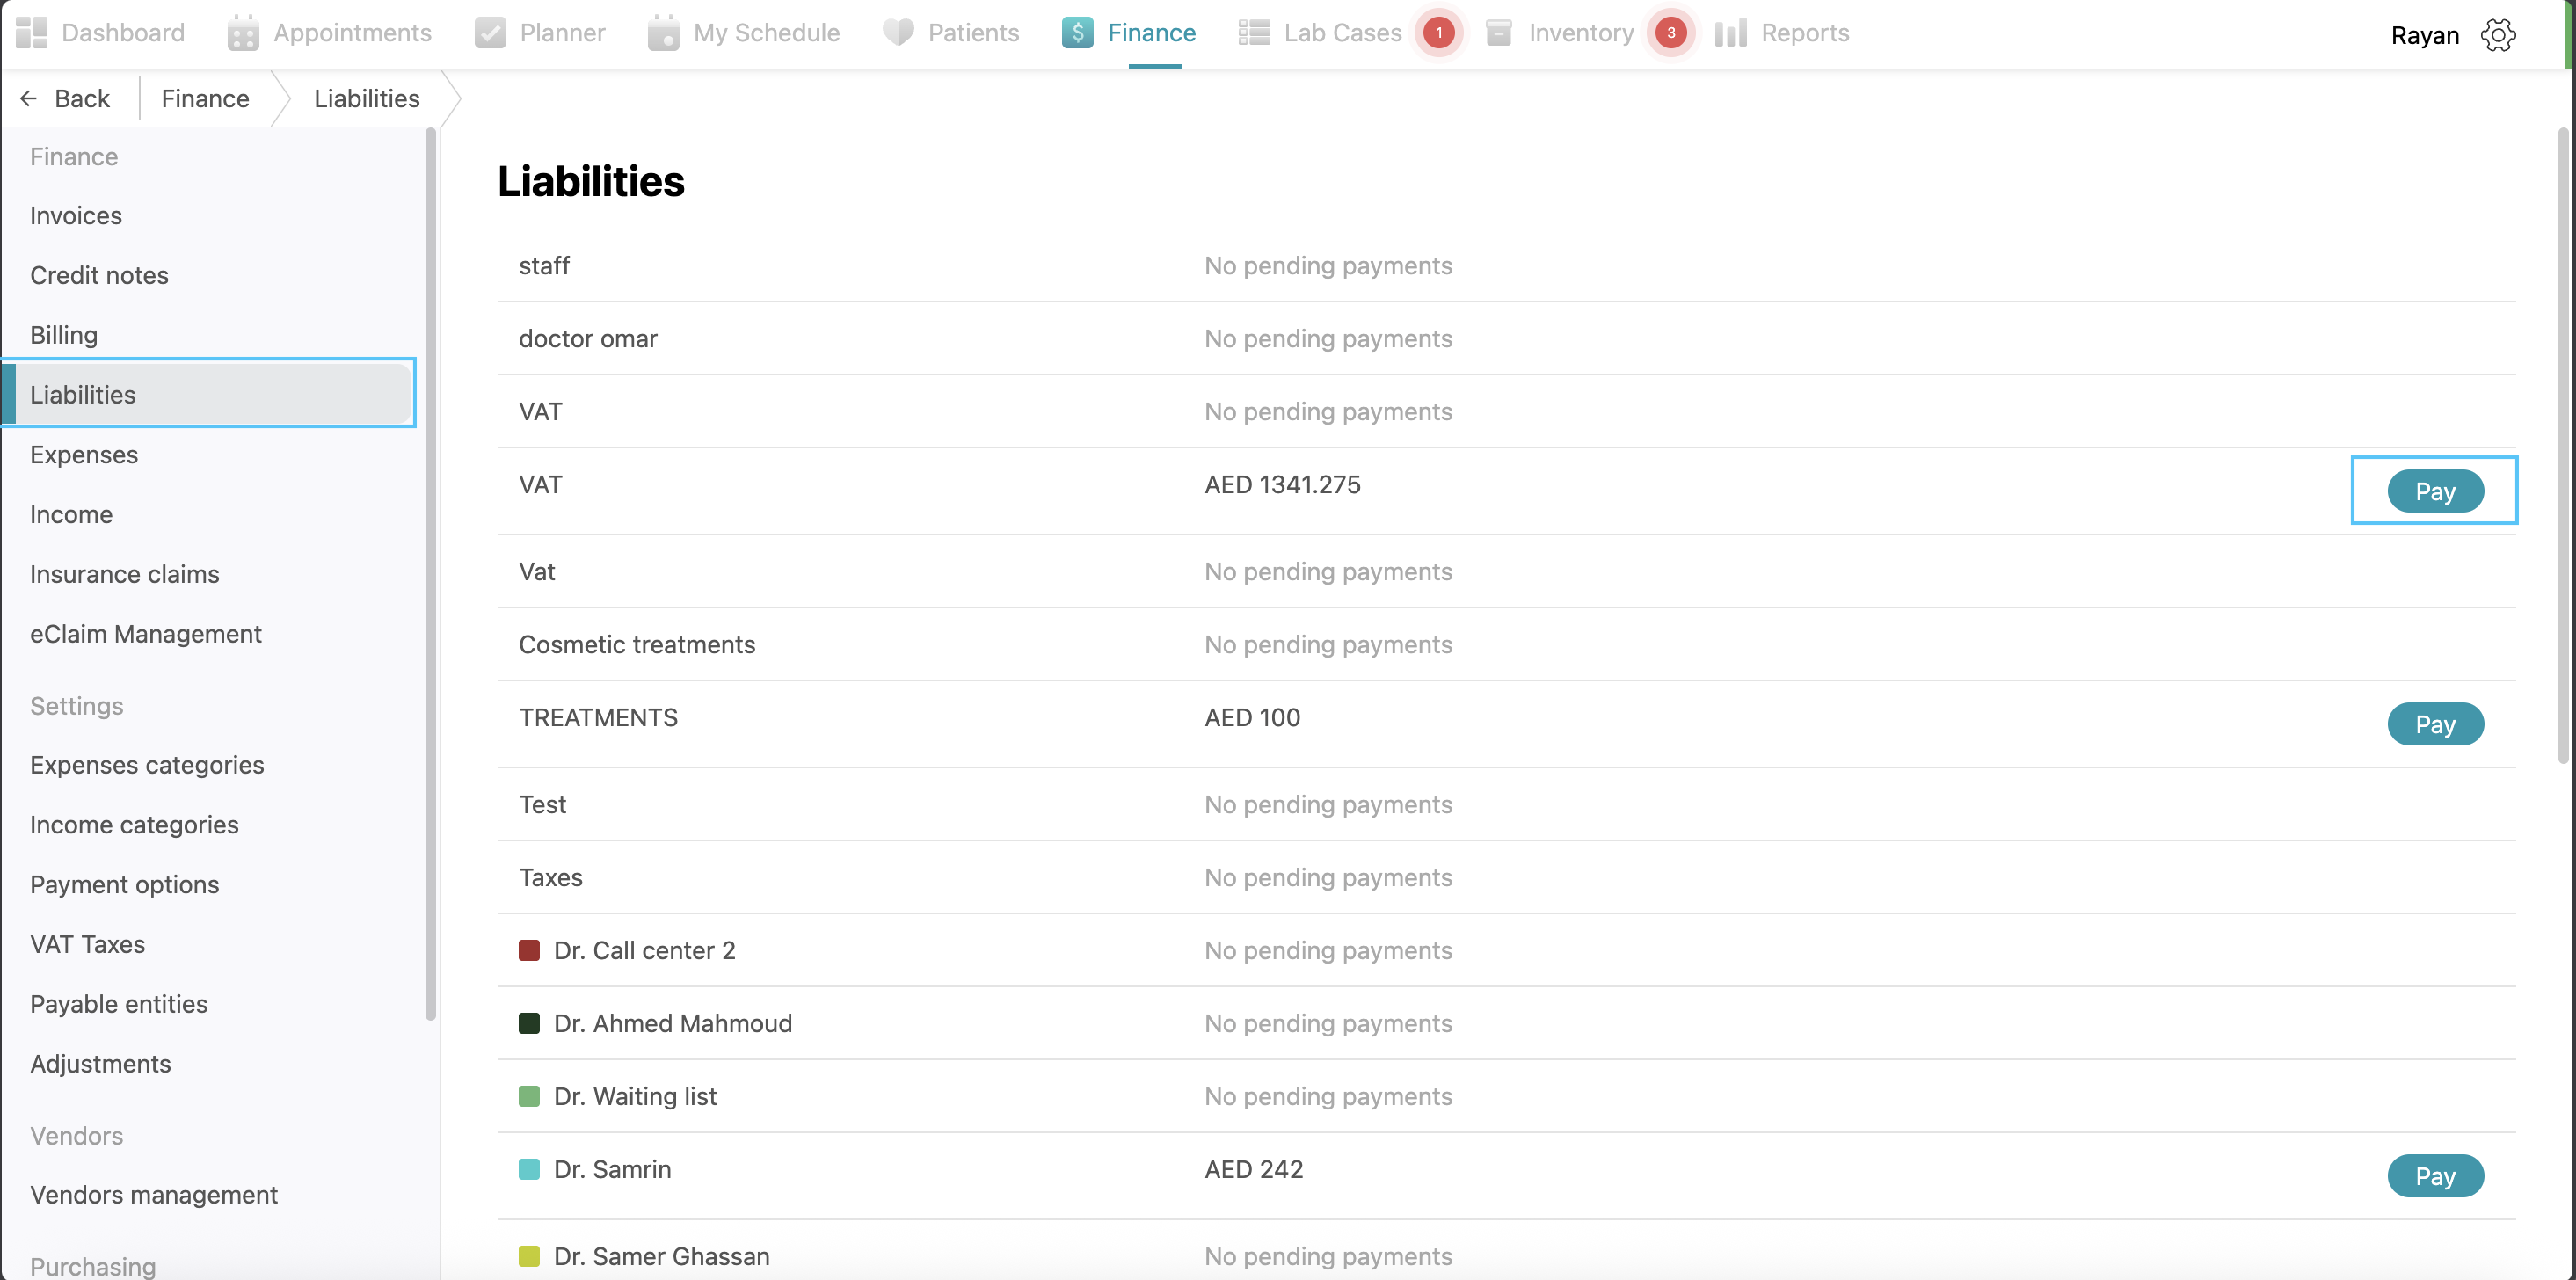
Task: Click the Back arrow icon
Action: click(29, 98)
